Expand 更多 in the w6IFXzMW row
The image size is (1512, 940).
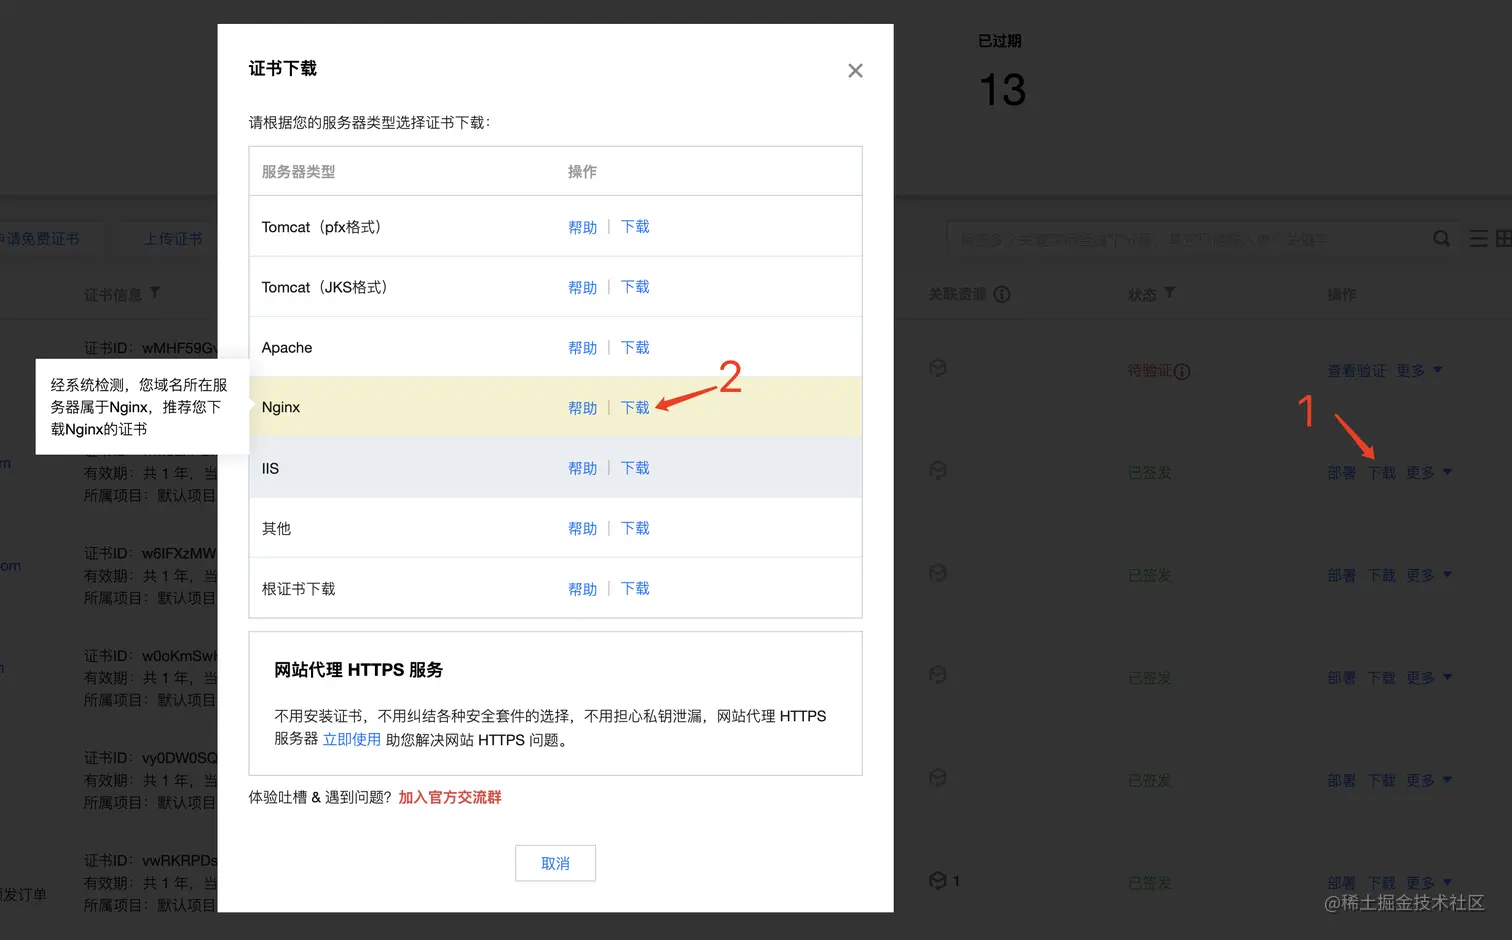1429,575
